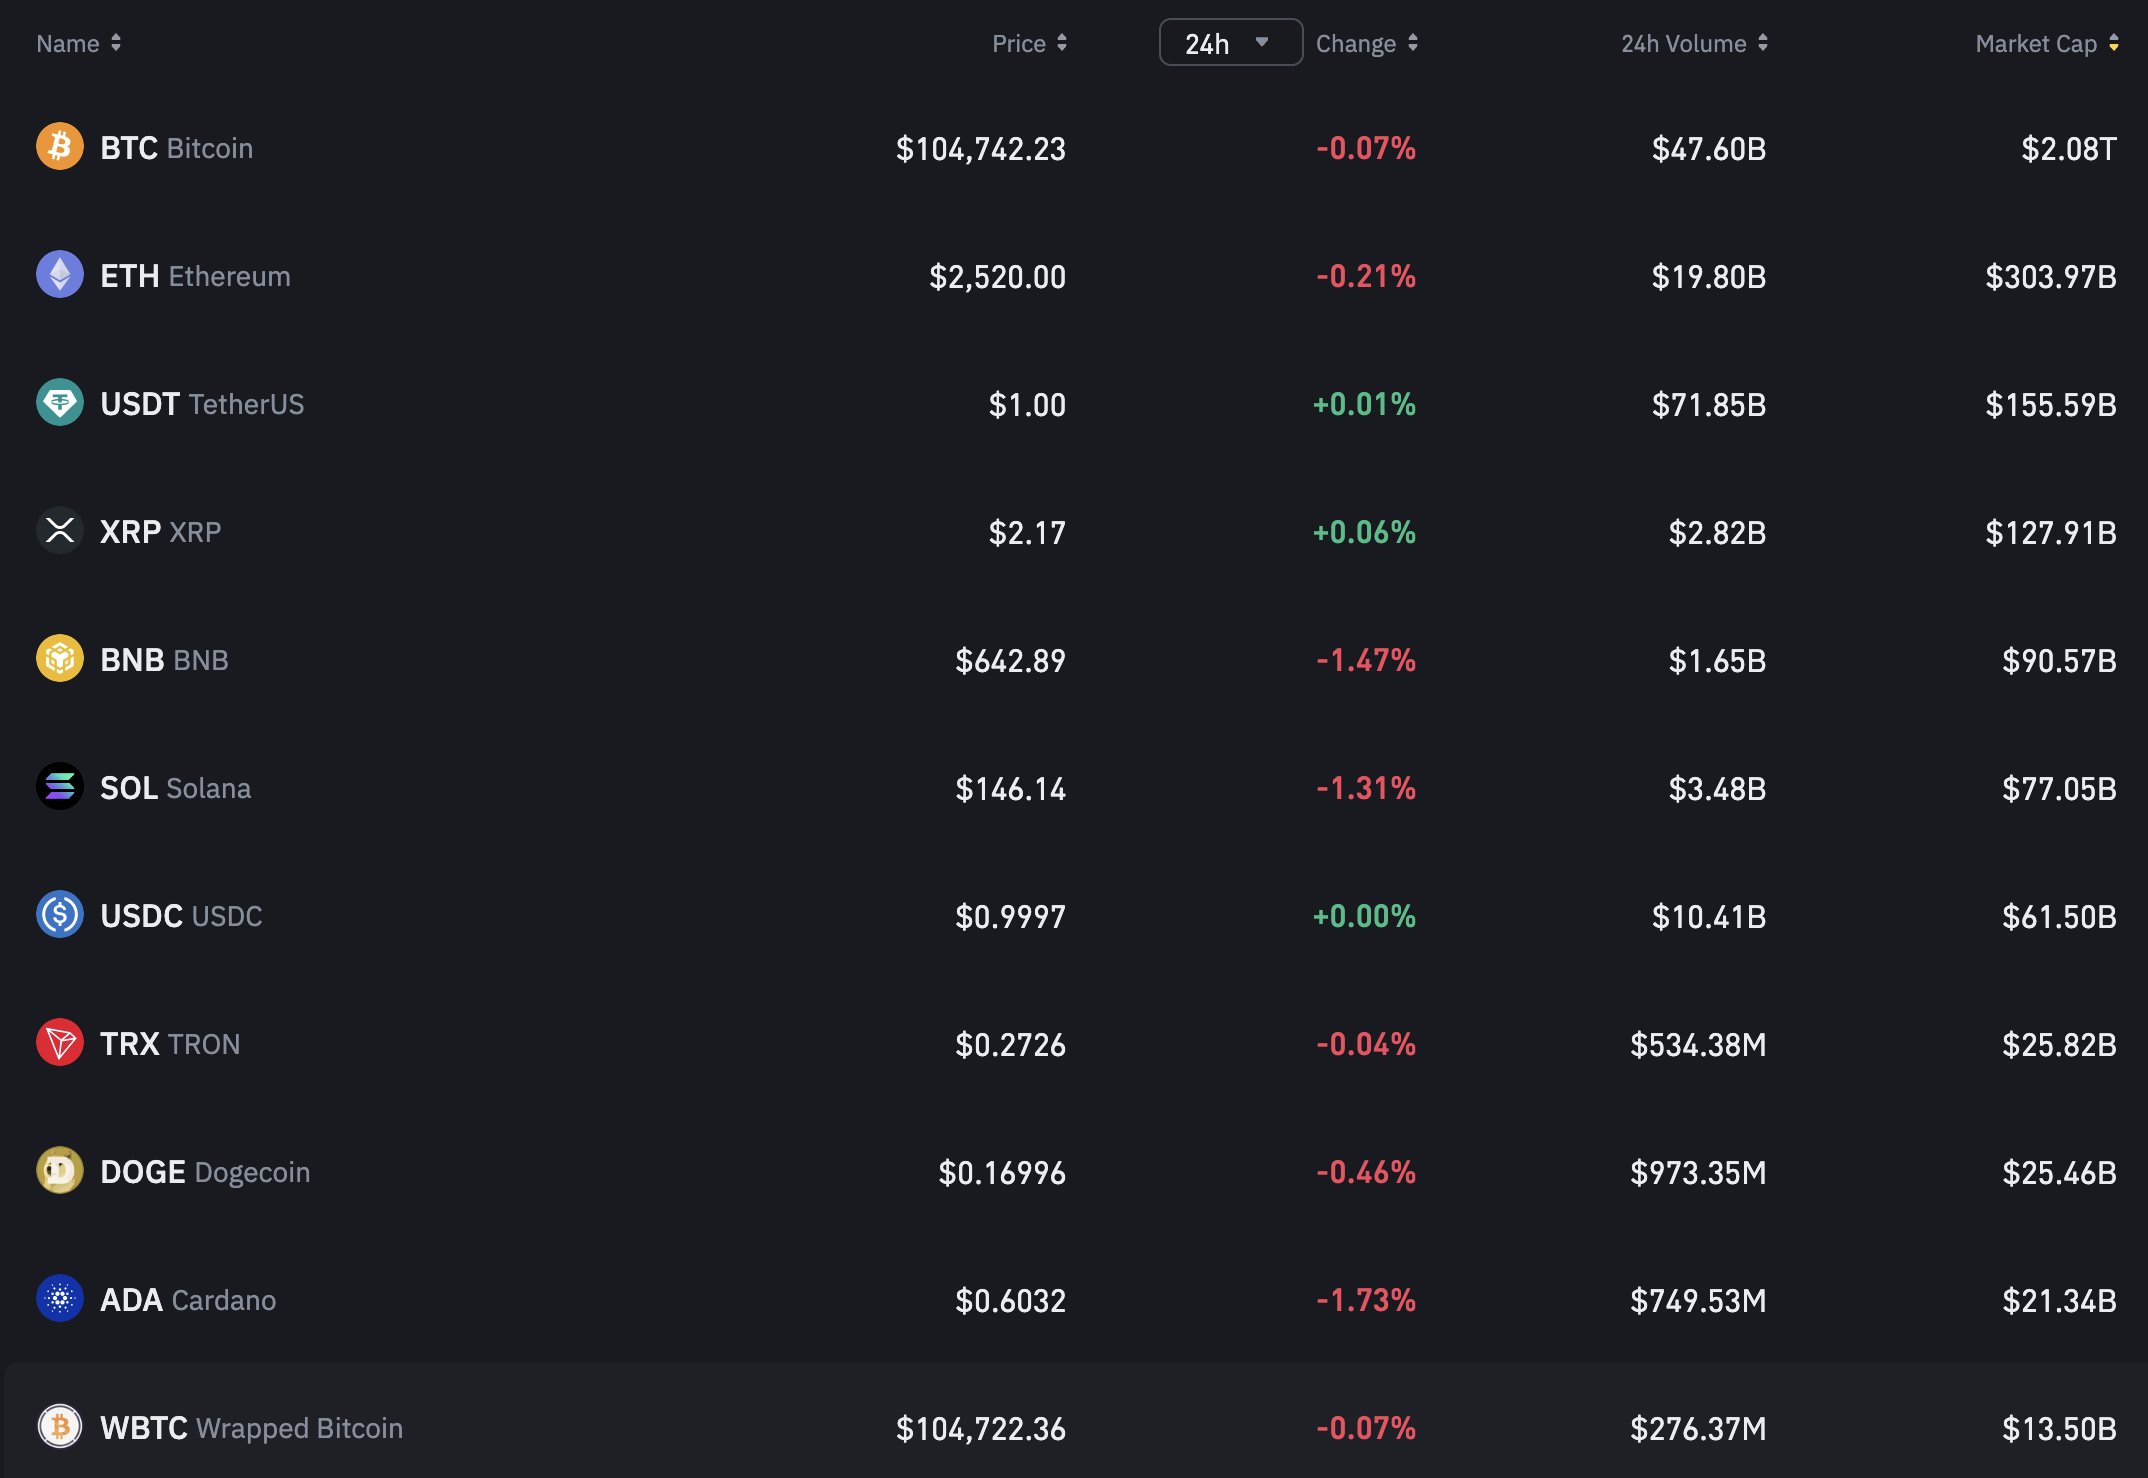Sort by Market Cap header
This screenshot has height=1478, width=2148.
(2046, 43)
